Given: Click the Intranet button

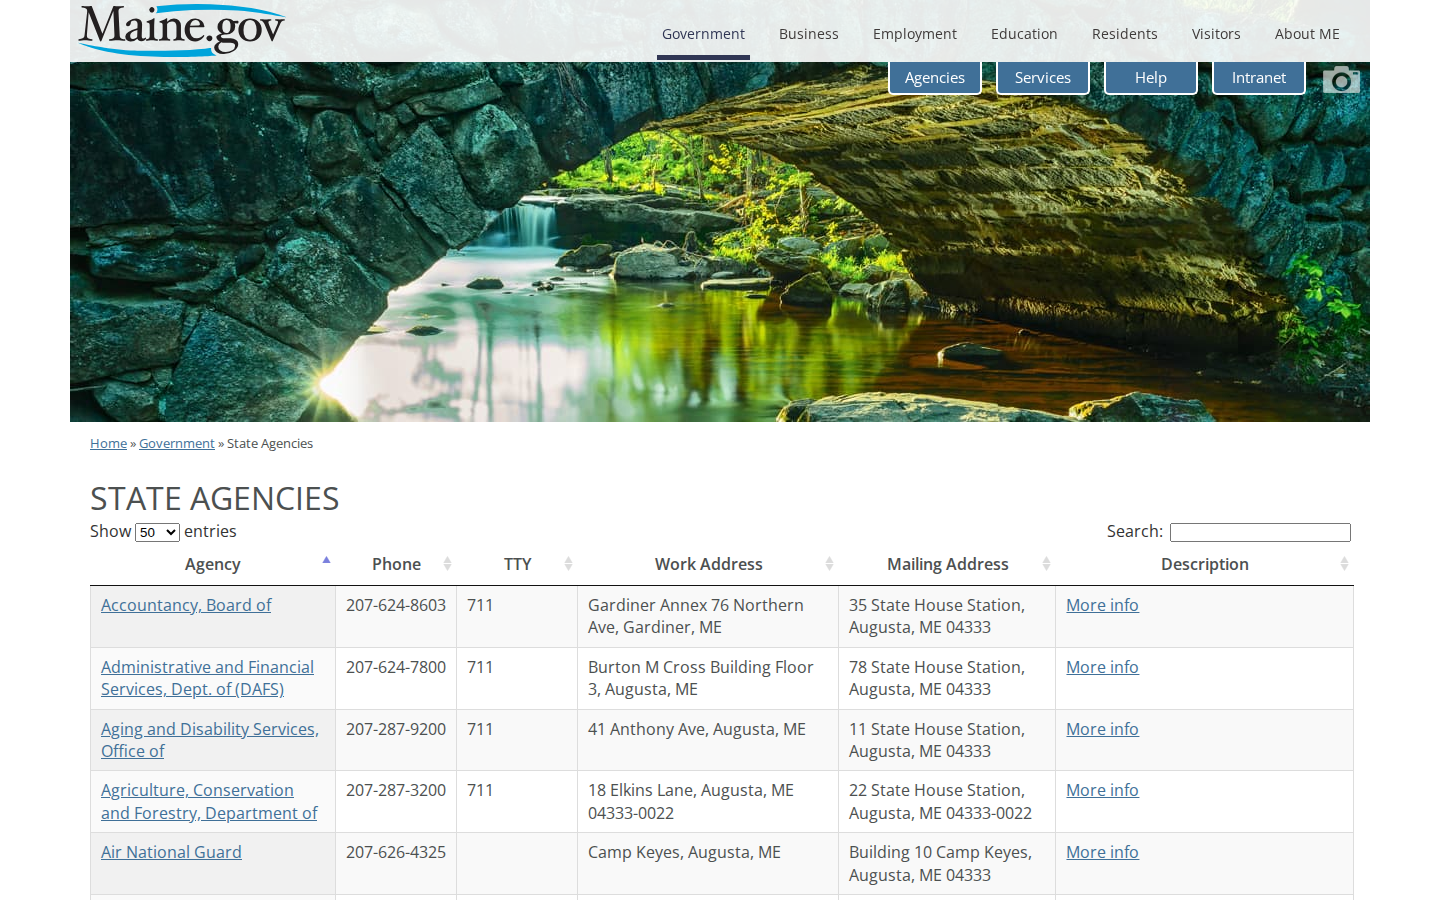Looking at the screenshot, I should click(1259, 78).
